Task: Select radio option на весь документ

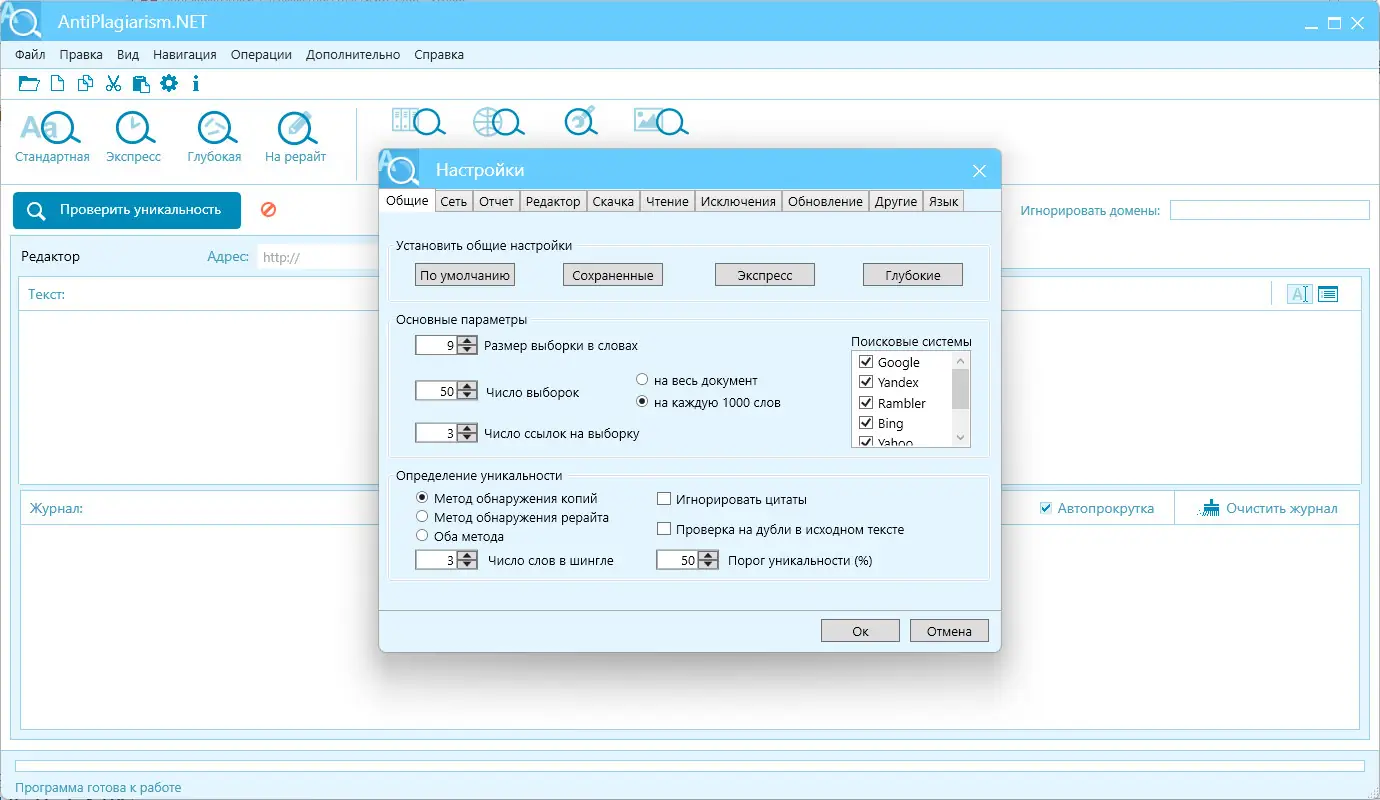Action: (642, 380)
